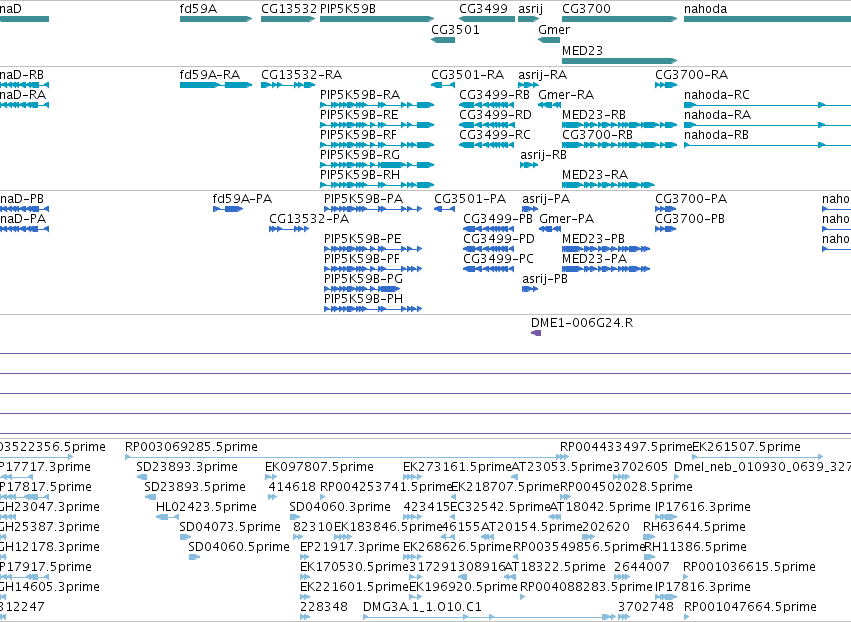Select the RP001036615.5prime EST label

pos(749,567)
